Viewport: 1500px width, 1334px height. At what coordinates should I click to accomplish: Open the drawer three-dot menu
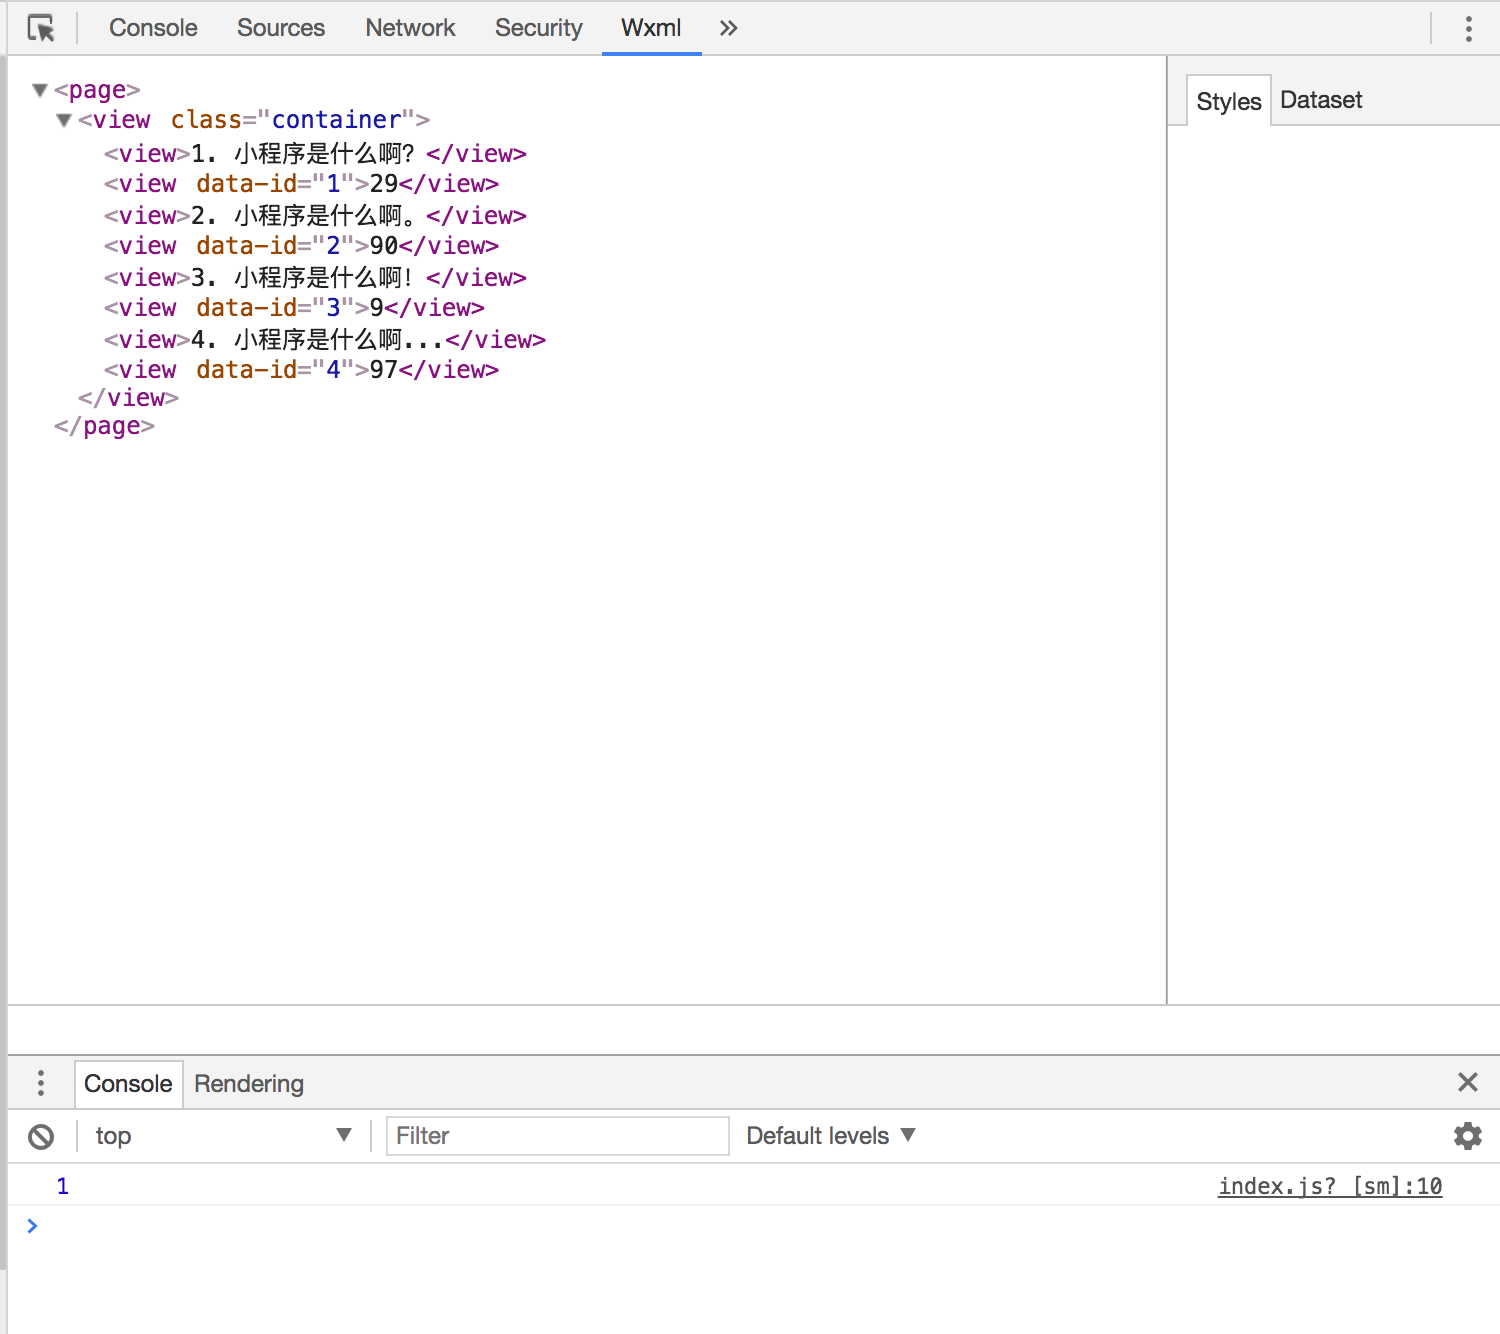click(x=40, y=1083)
